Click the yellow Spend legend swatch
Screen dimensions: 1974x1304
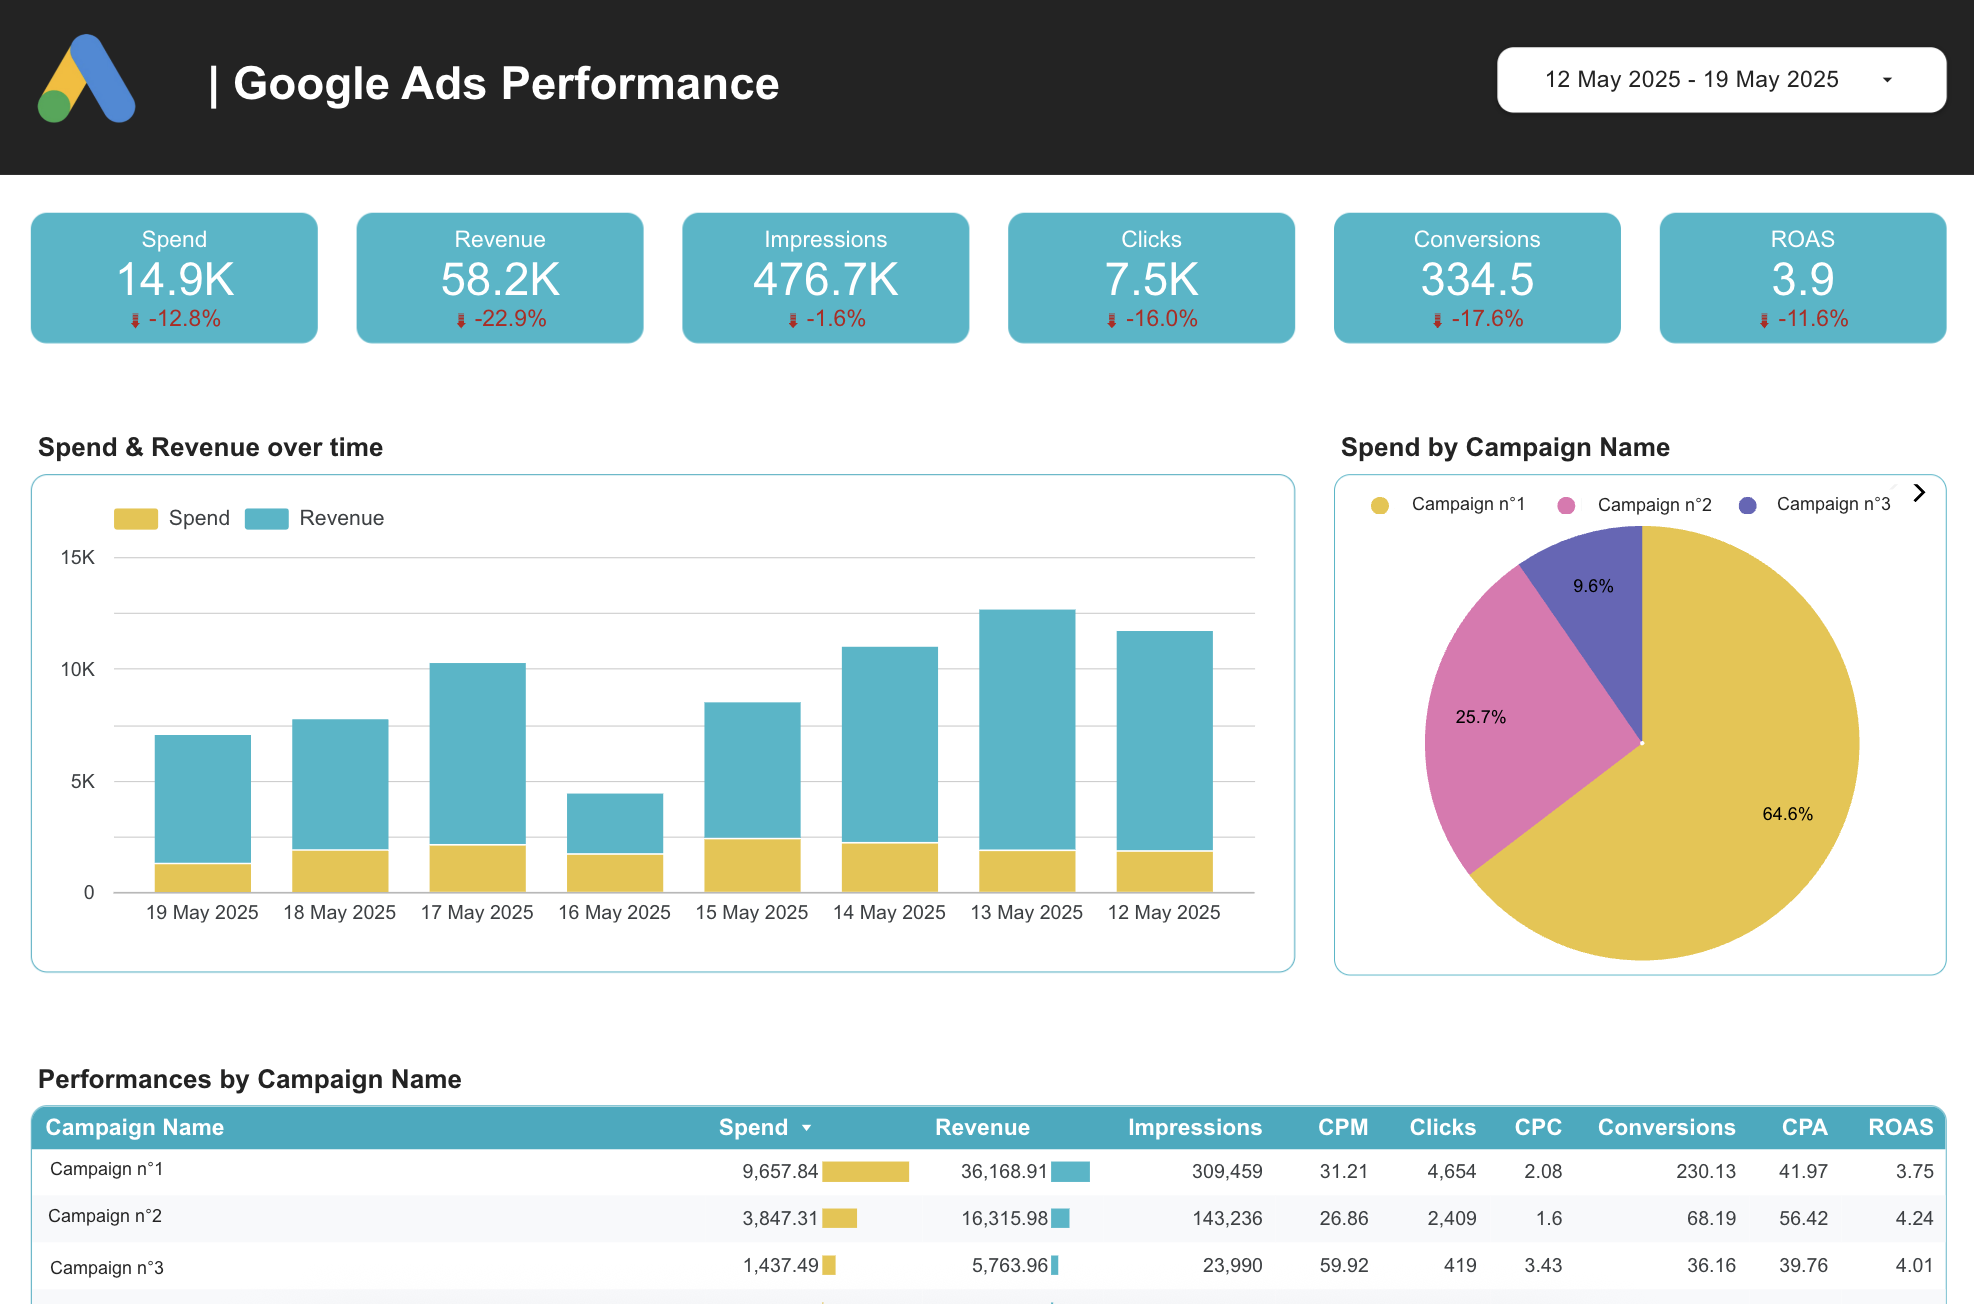[x=136, y=519]
